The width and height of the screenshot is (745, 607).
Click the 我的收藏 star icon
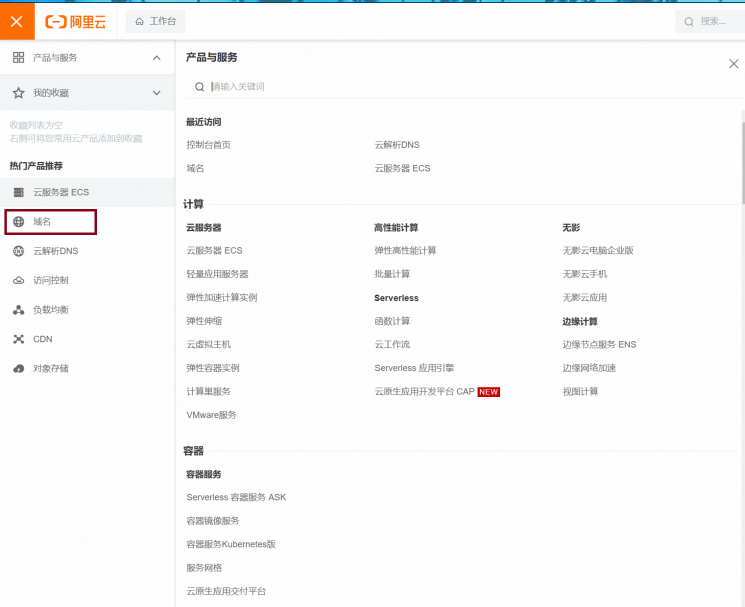pyautogui.click(x=19, y=93)
